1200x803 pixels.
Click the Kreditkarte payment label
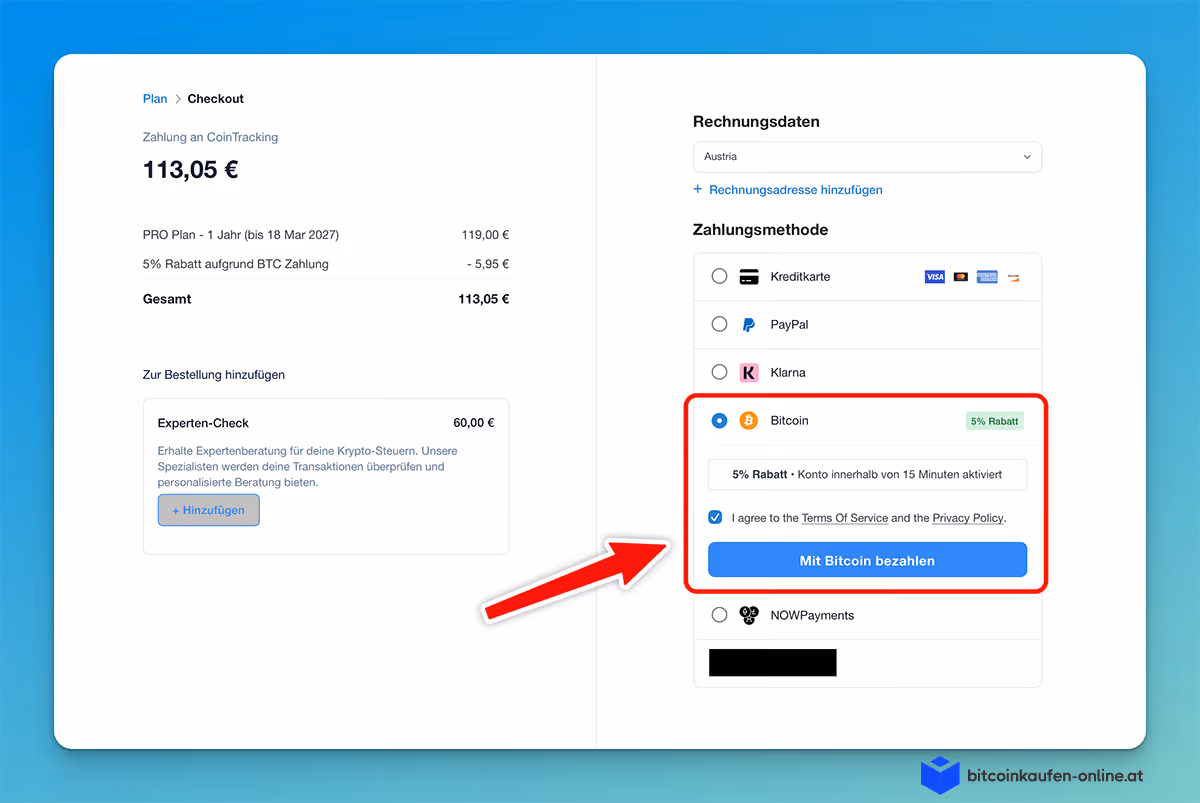(800, 277)
